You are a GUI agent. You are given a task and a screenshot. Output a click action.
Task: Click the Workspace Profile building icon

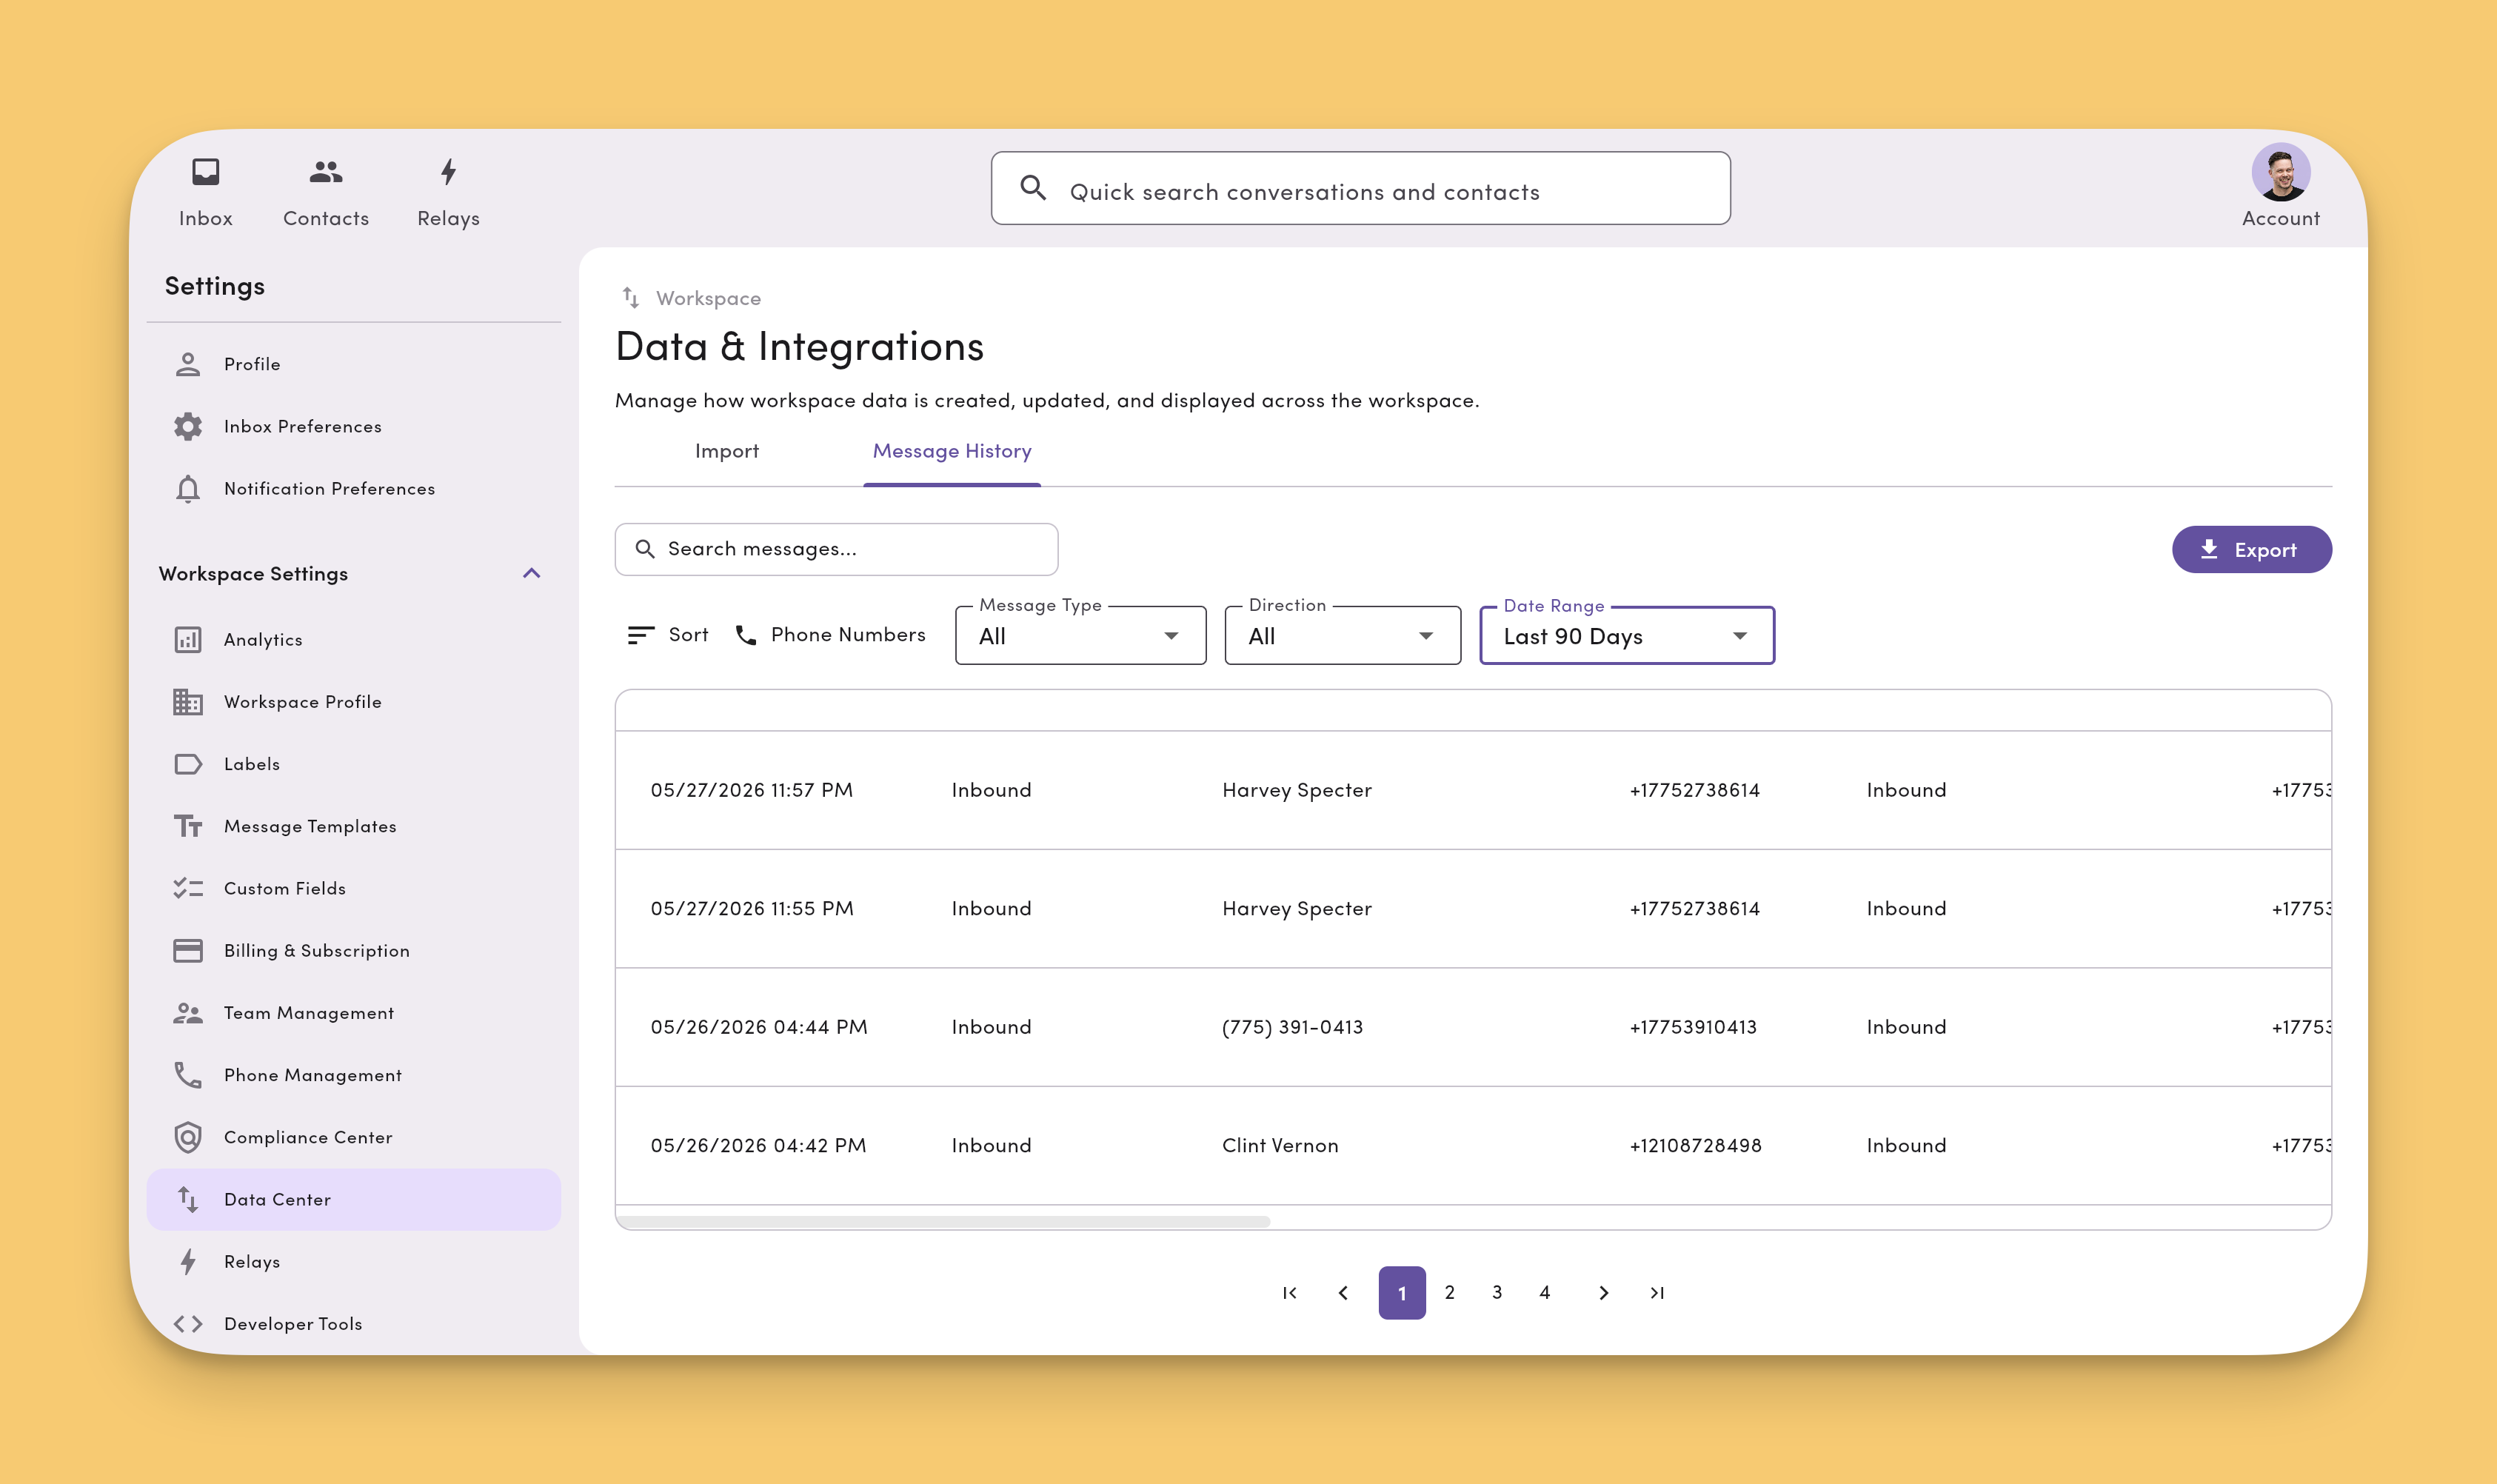[188, 702]
